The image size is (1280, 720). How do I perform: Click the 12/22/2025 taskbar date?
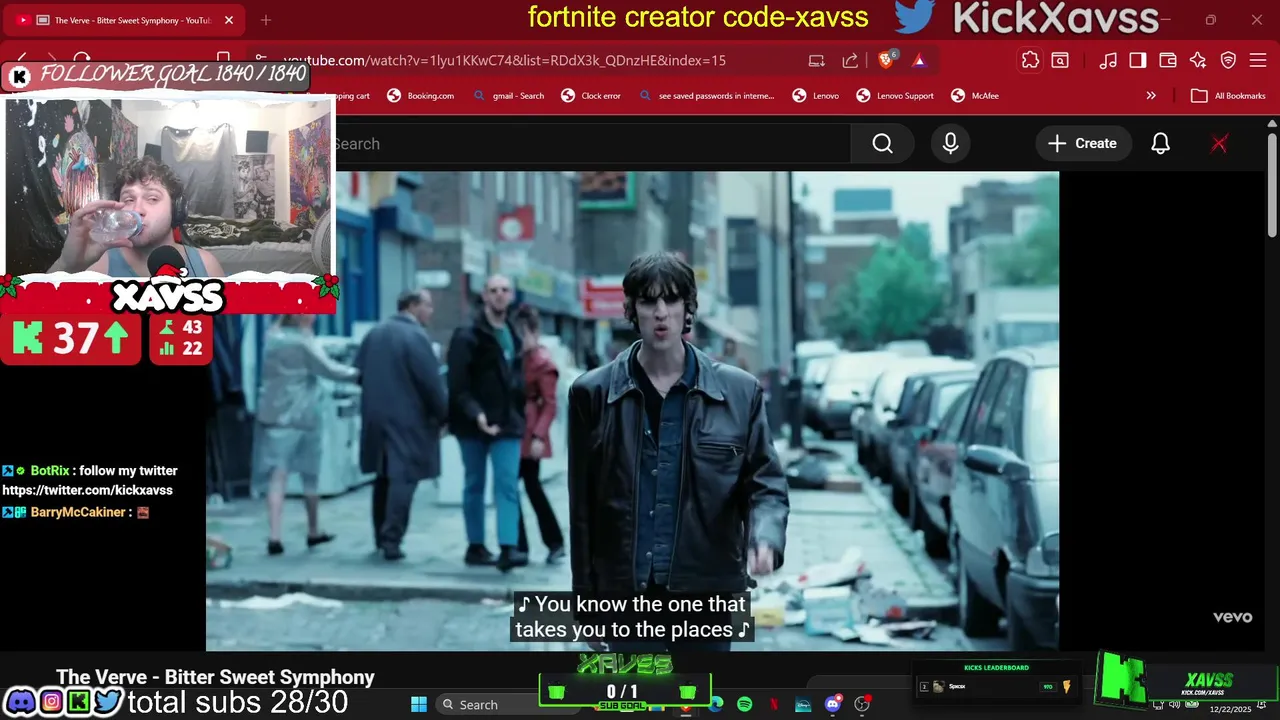[1230, 709]
